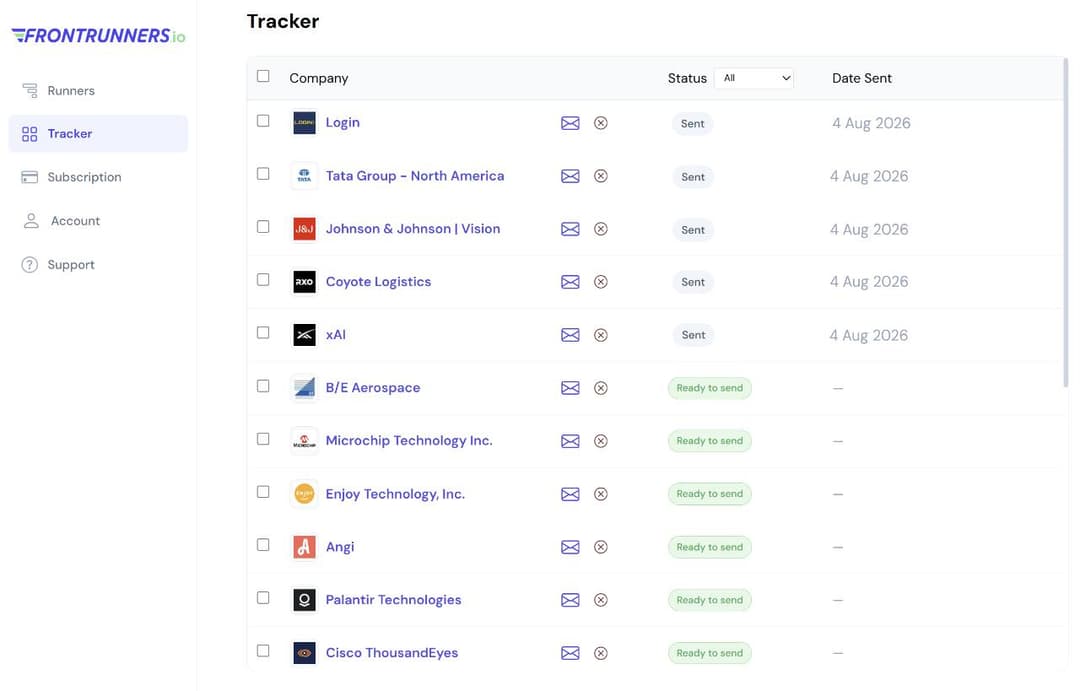Viewport: 1080px width, 691px height.
Task: Click the Angi company logo
Action: (x=304, y=547)
